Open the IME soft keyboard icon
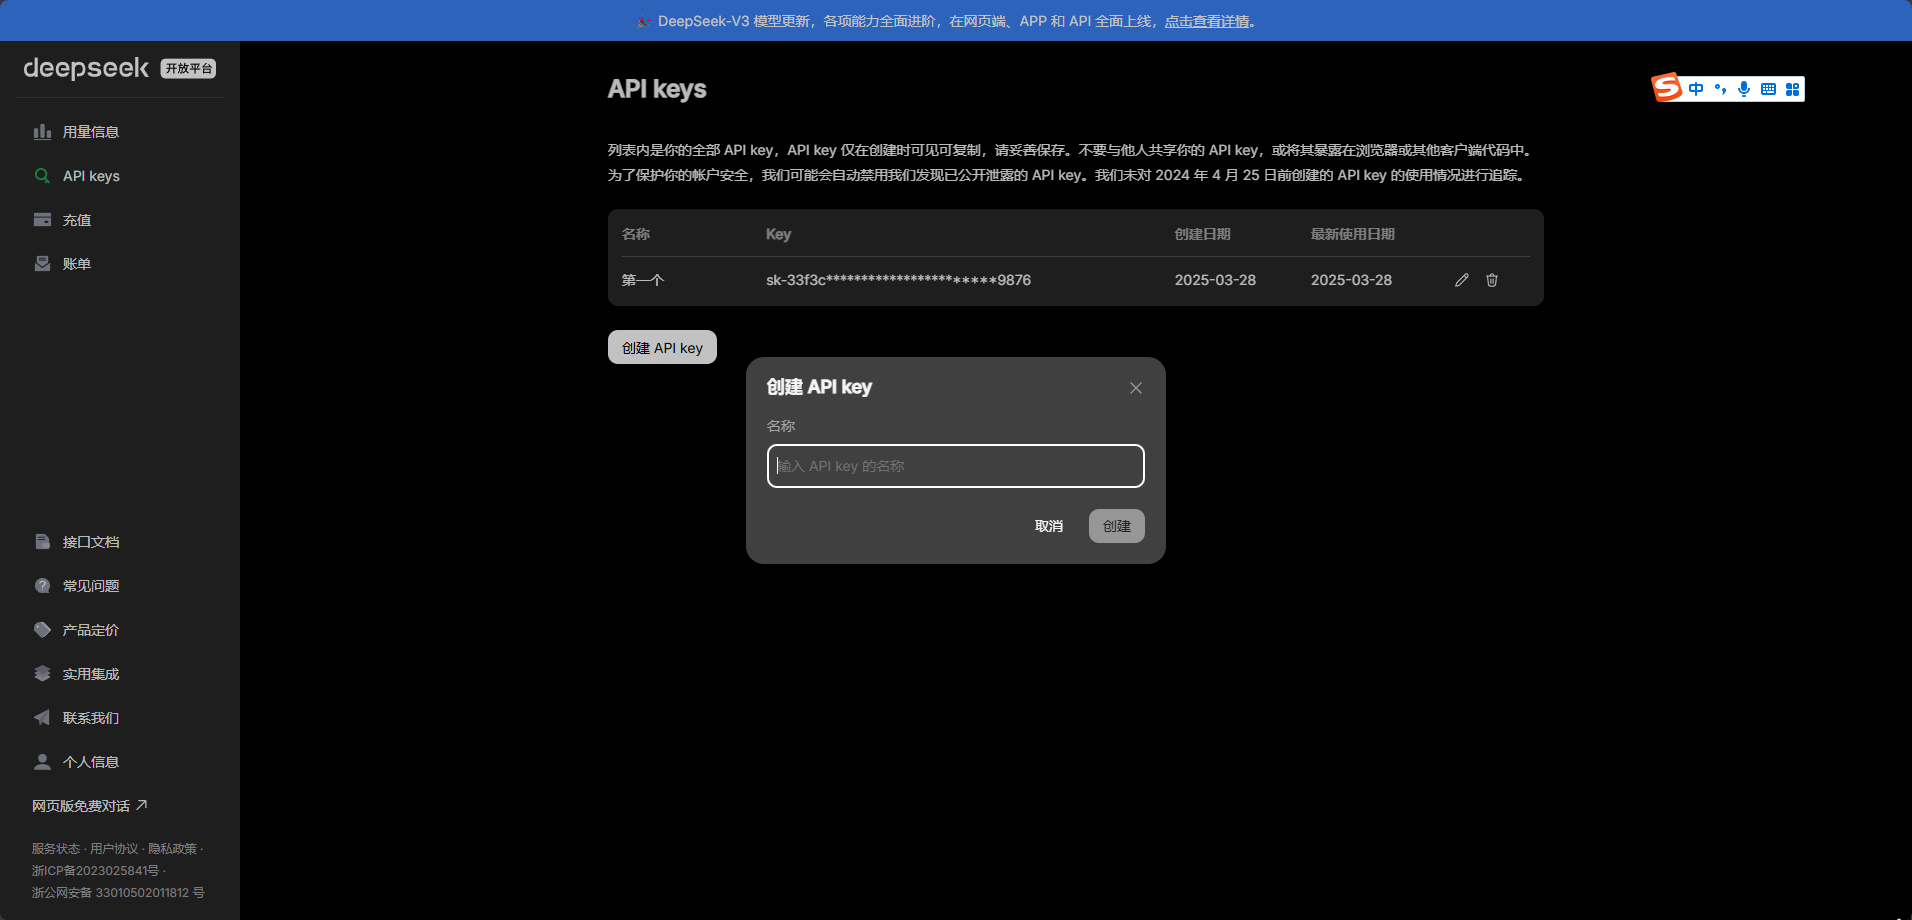This screenshot has width=1912, height=920. coord(1768,89)
